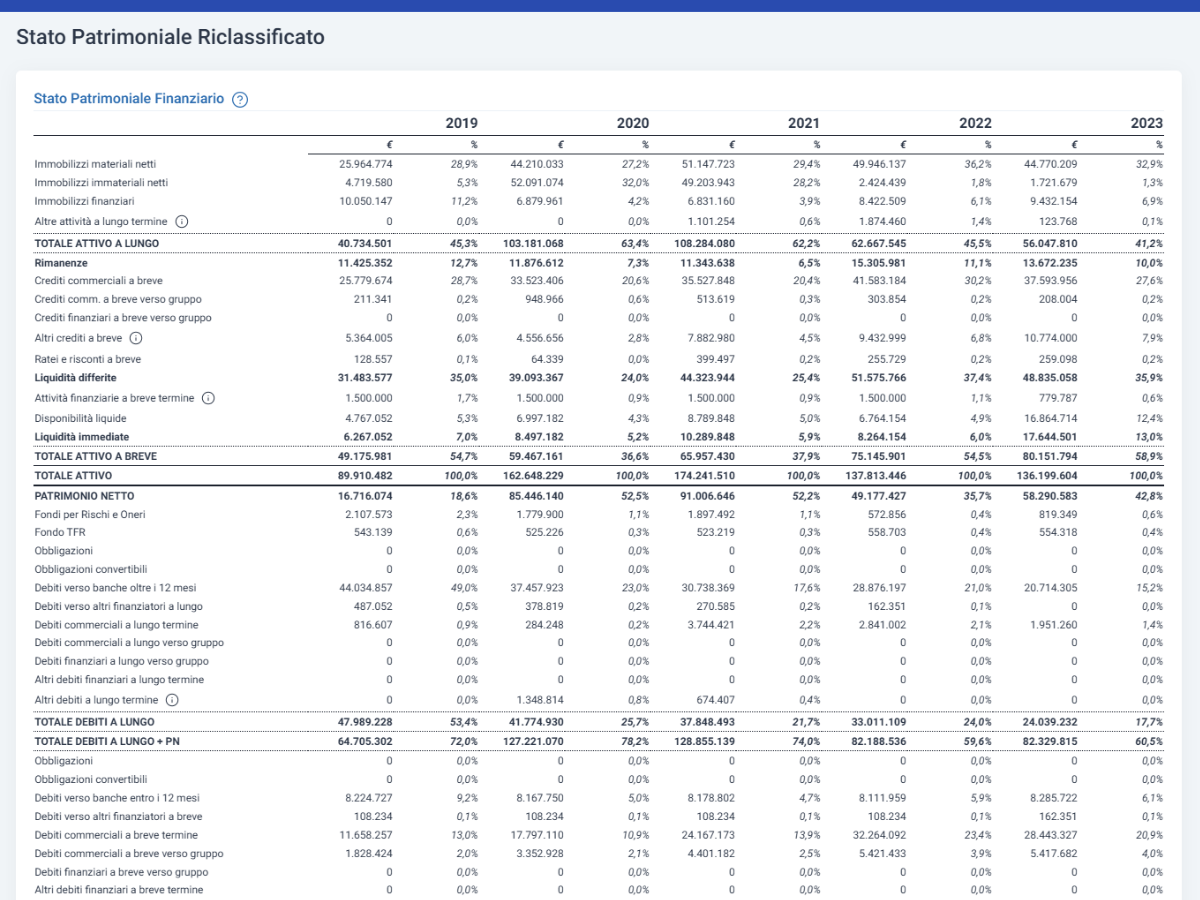Click the Stato Patrimoniale Finanziario section title

129,99
